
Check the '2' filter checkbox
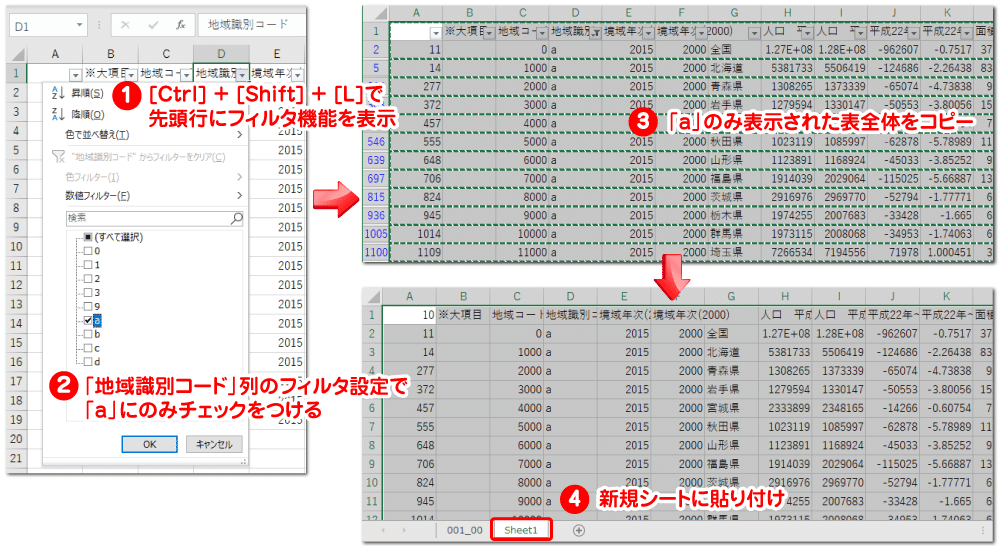pos(88,279)
